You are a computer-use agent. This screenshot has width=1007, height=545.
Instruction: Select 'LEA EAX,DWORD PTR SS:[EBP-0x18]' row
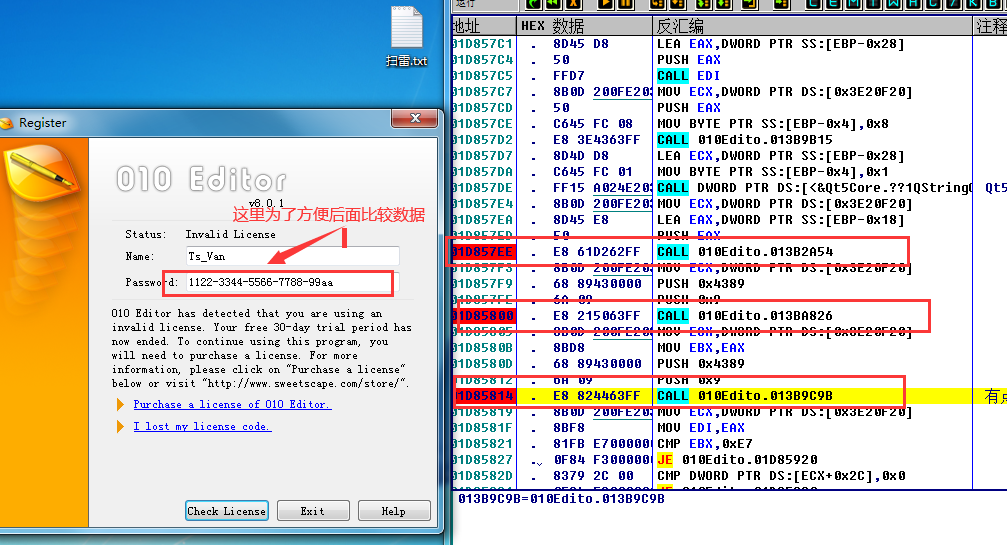point(780,220)
